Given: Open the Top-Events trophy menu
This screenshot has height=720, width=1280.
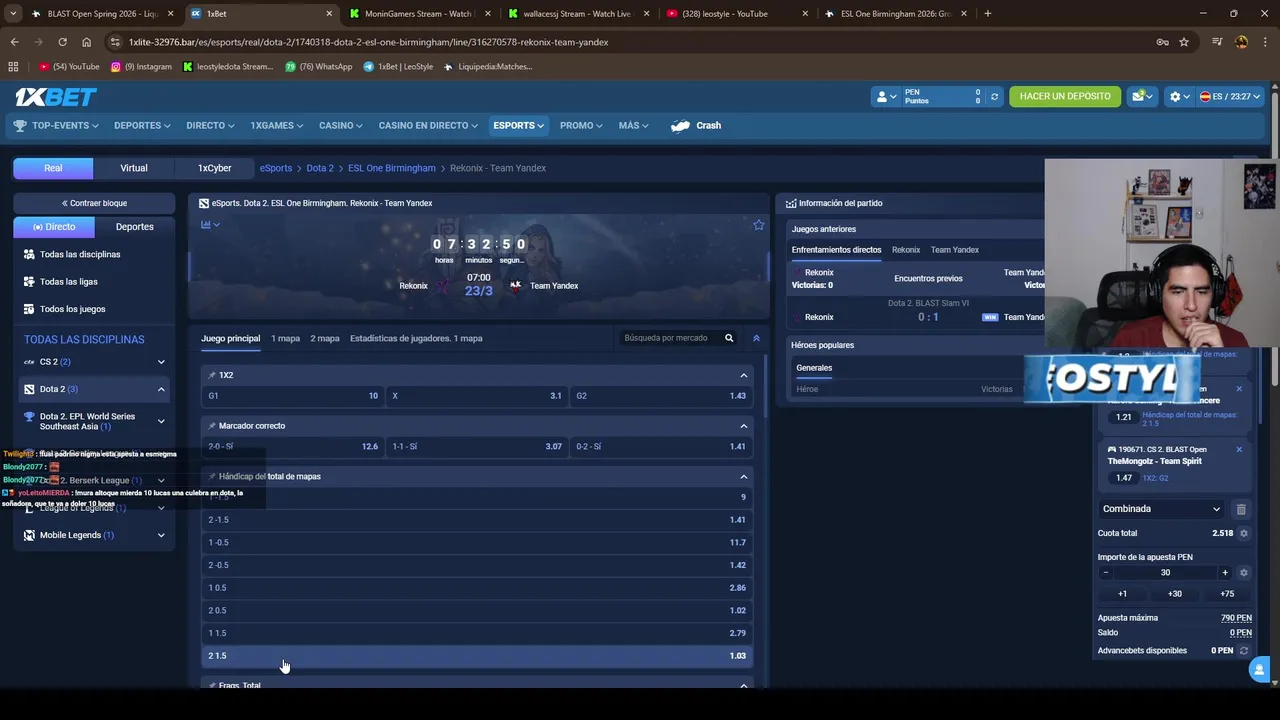Looking at the screenshot, I should [x=56, y=126].
